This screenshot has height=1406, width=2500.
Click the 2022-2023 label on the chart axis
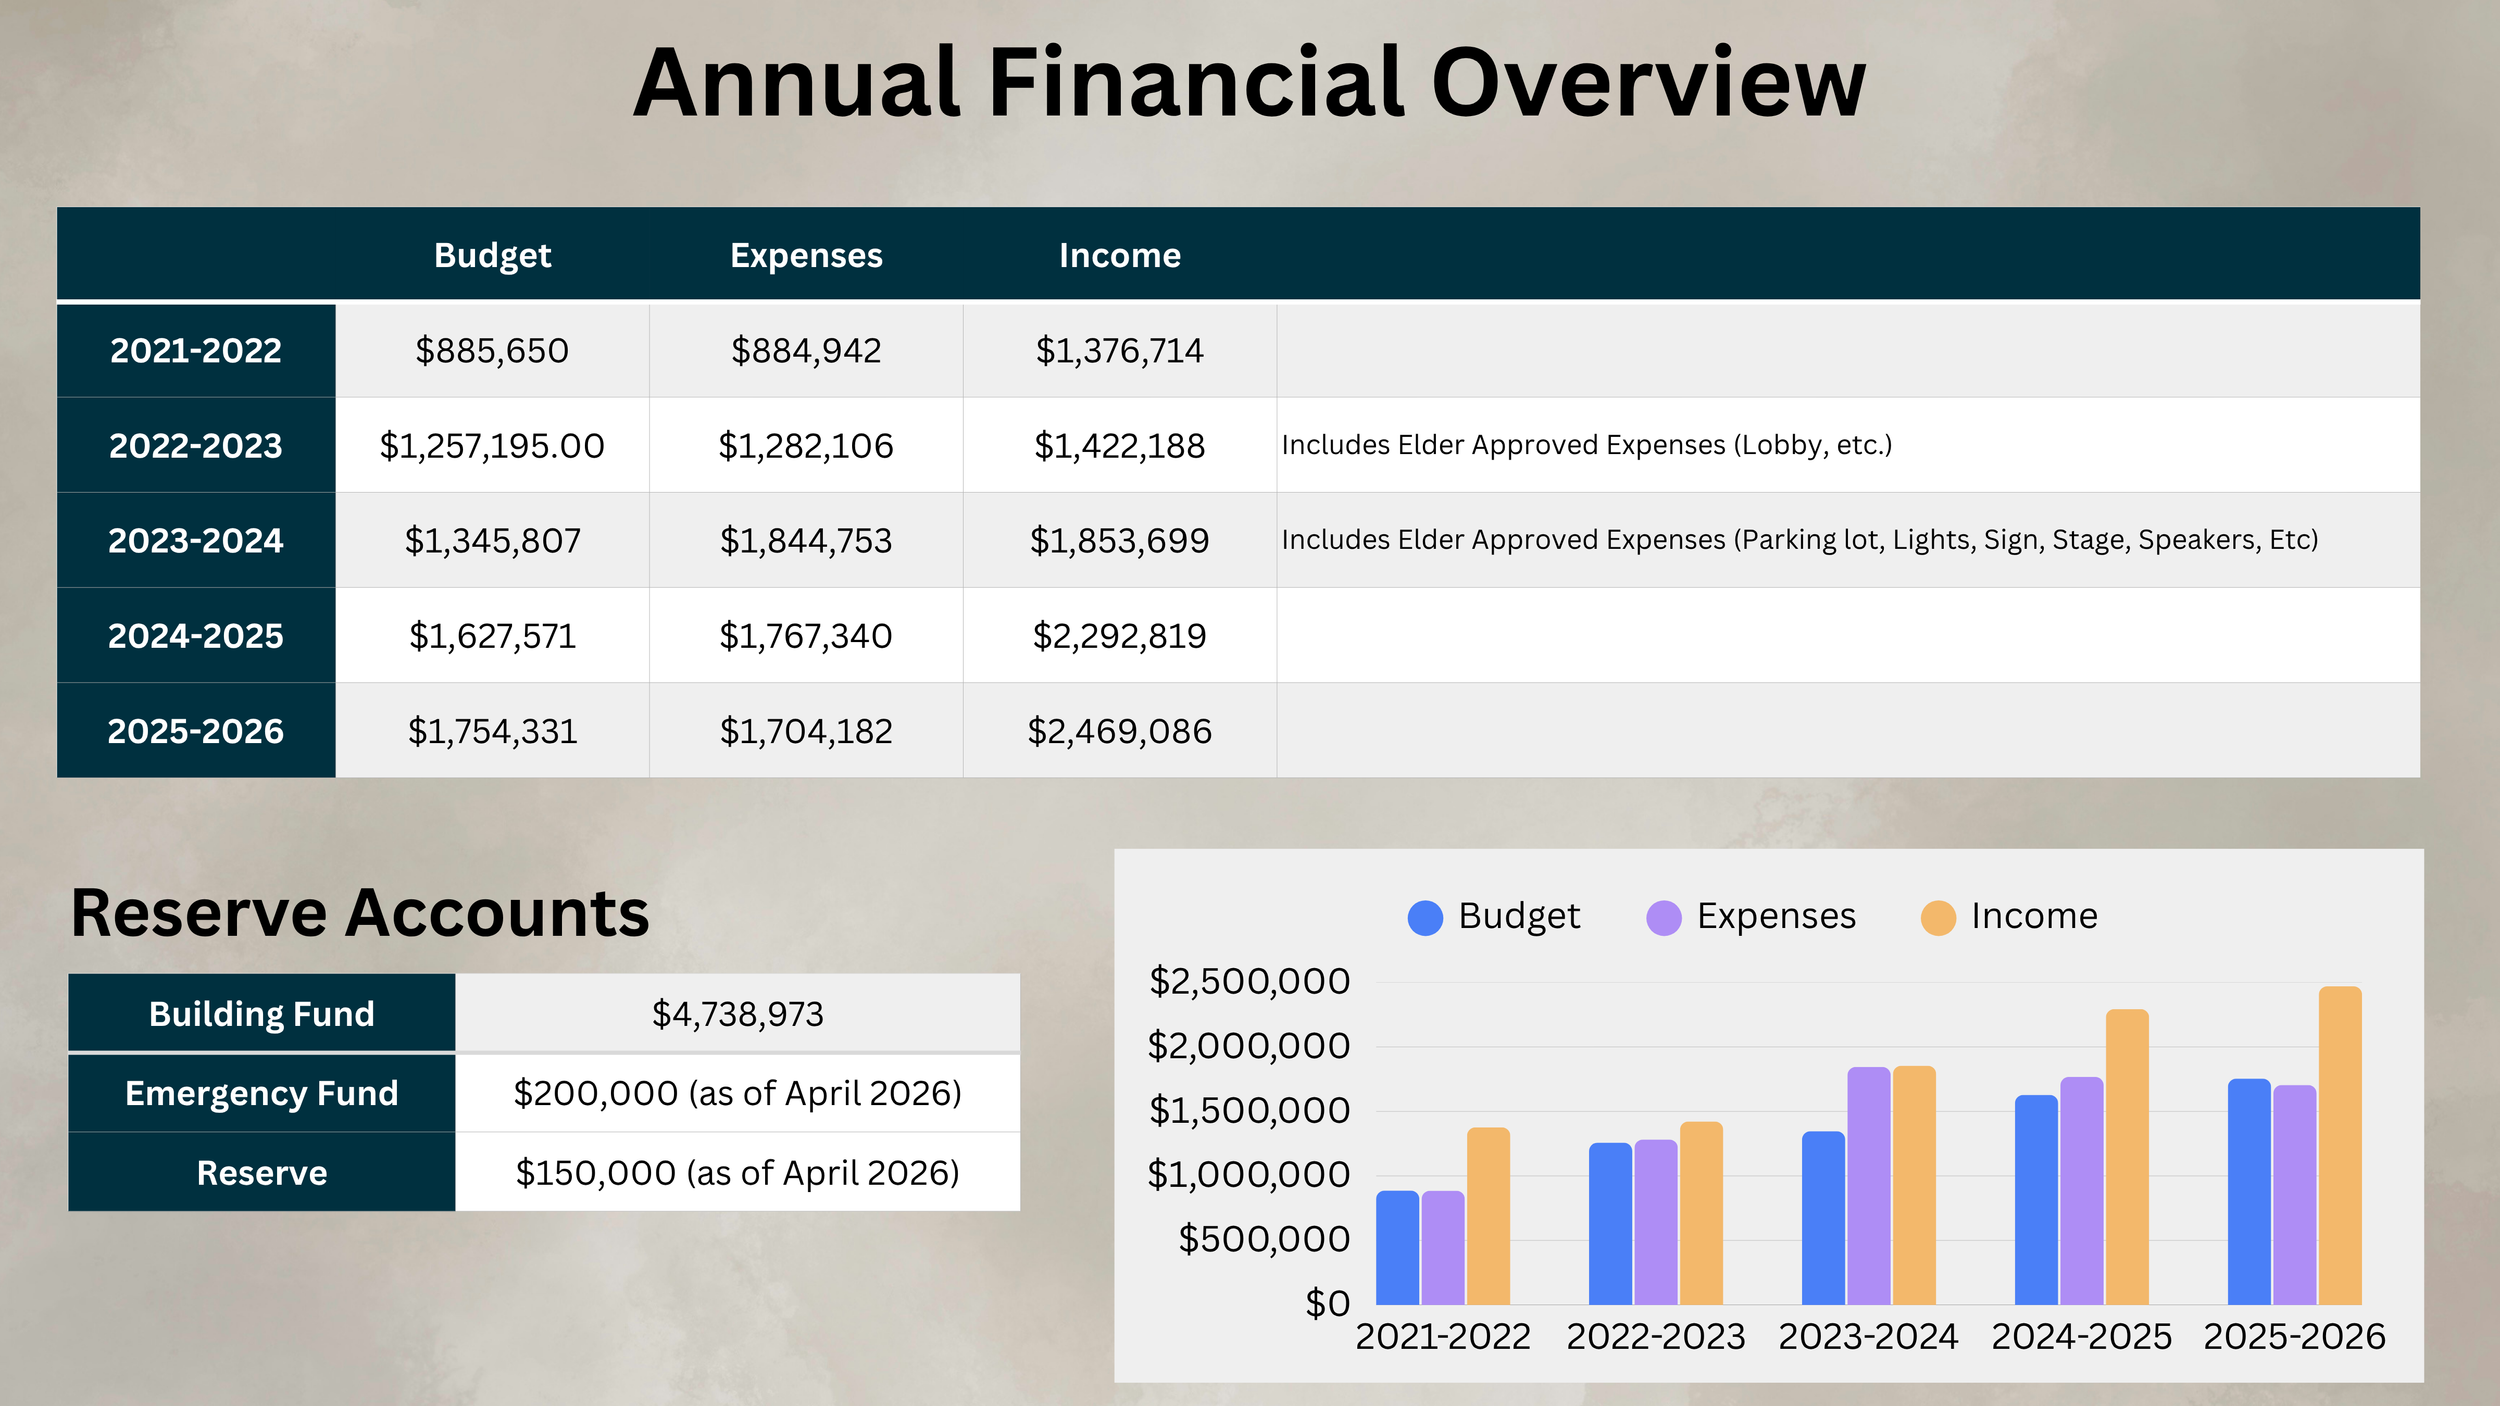pos(1656,1337)
